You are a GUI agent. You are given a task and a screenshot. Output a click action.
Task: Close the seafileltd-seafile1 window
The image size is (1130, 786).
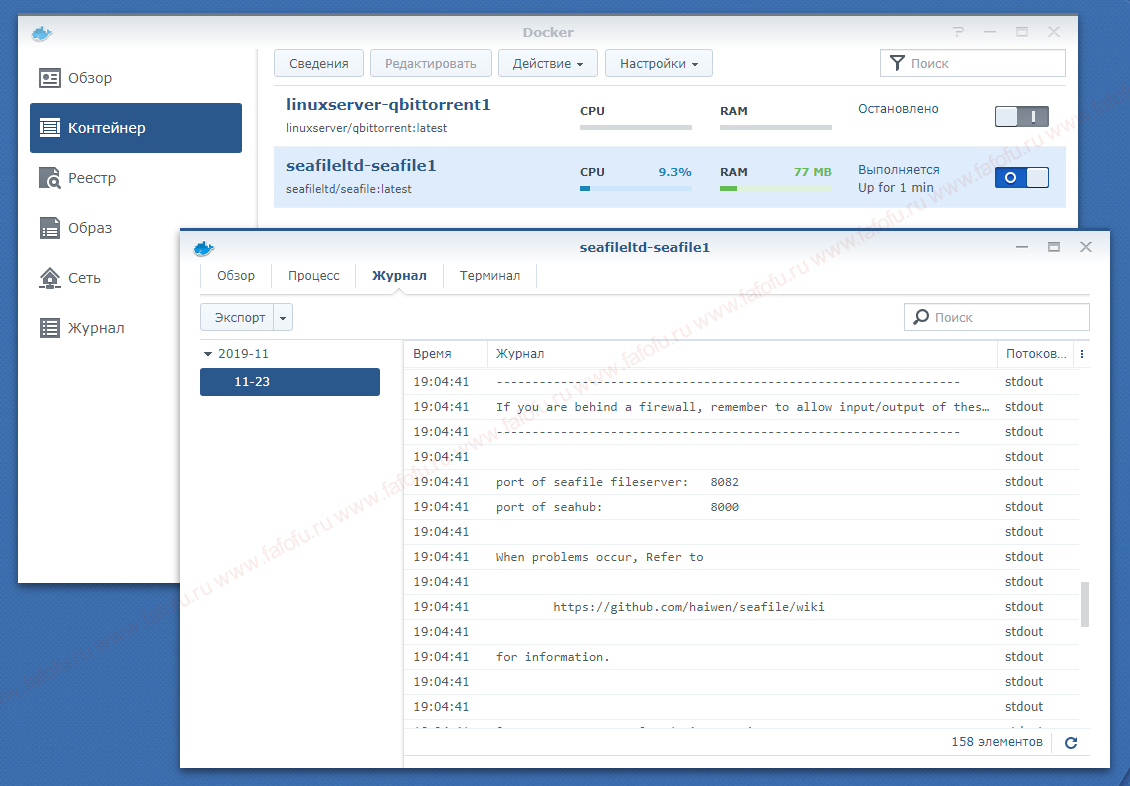tap(1085, 247)
